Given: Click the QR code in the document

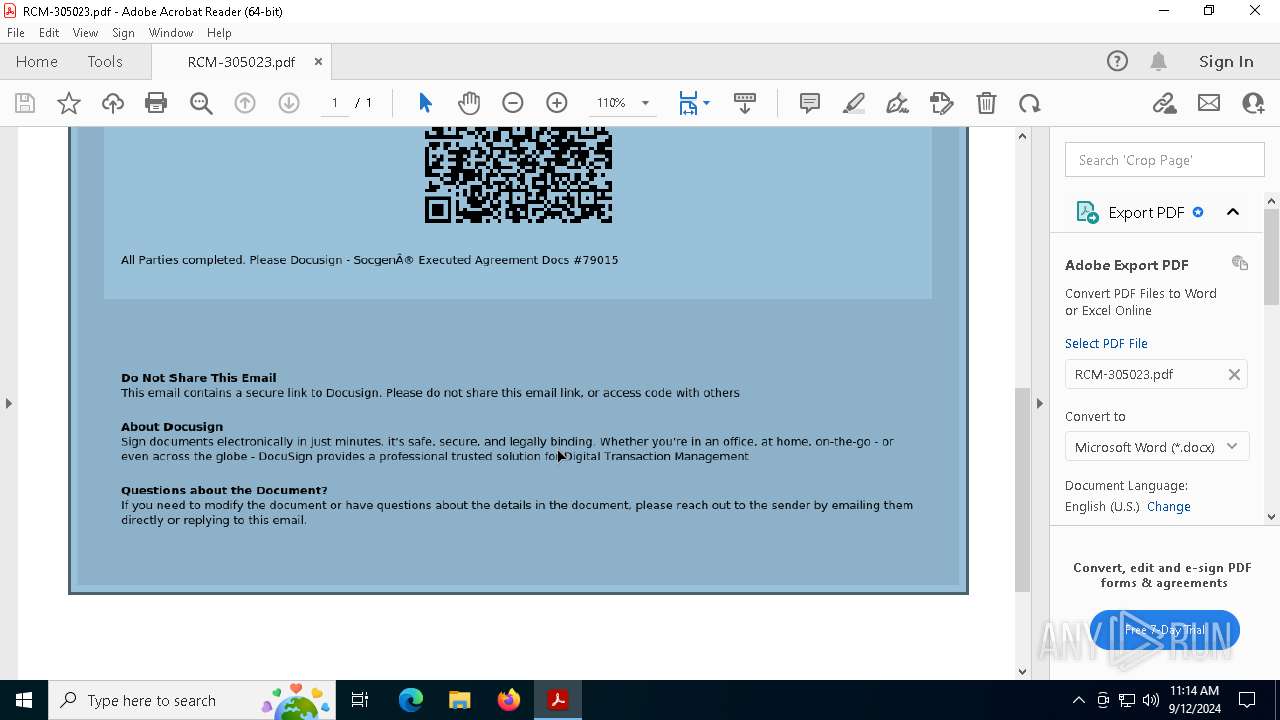Looking at the screenshot, I should pyautogui.click(x=518, y=175).
